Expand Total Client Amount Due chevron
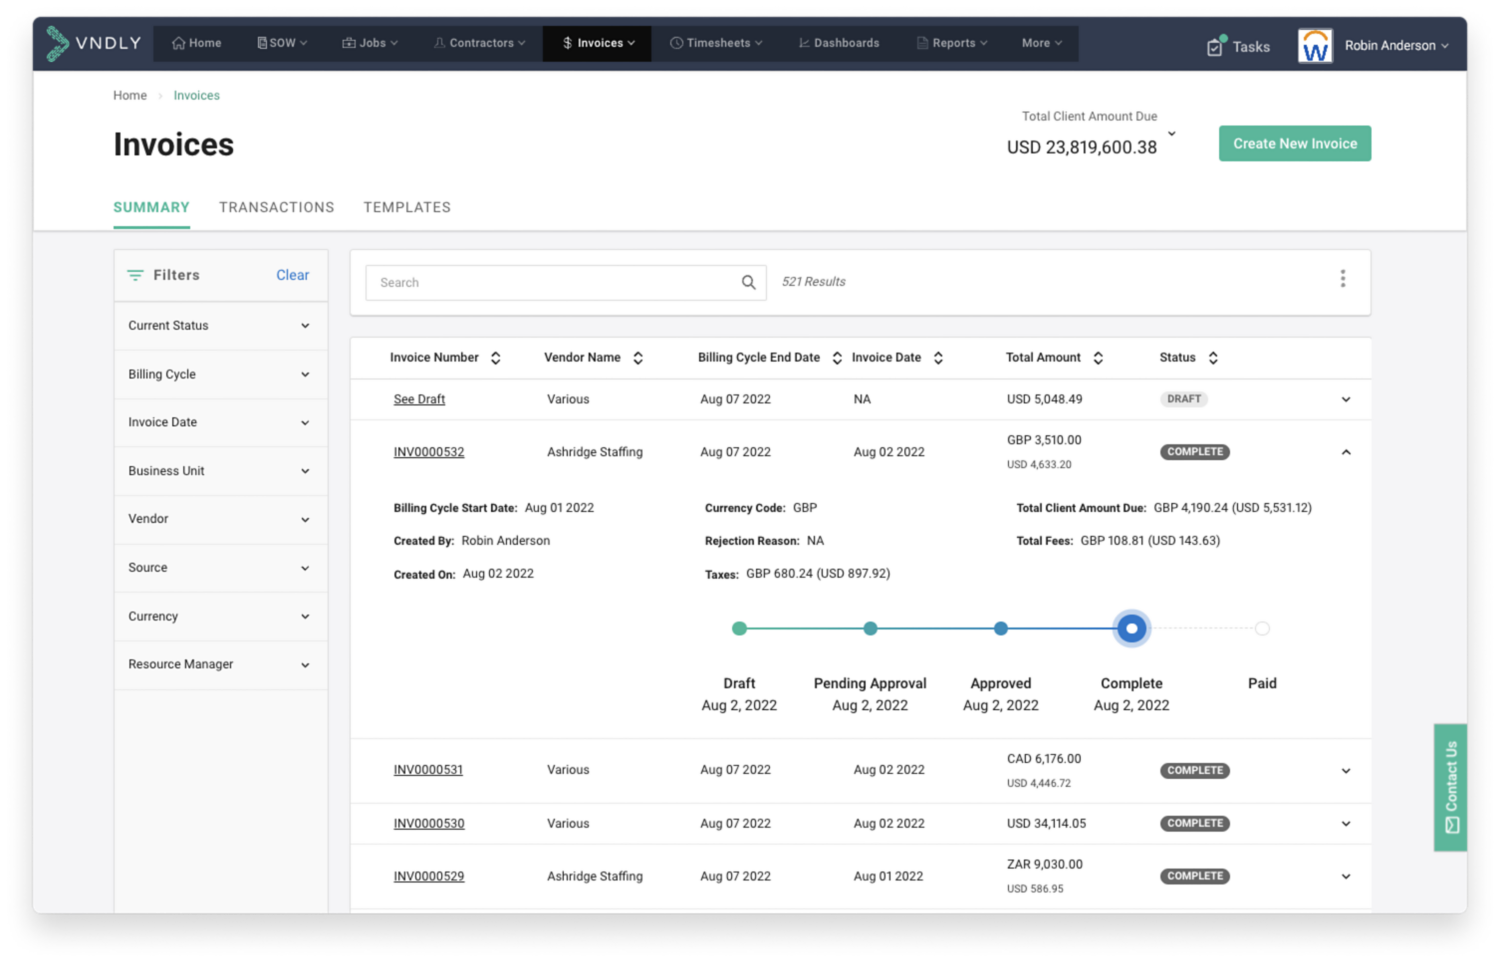Viewport: 1500px width, 963px height. (1172, 134)
